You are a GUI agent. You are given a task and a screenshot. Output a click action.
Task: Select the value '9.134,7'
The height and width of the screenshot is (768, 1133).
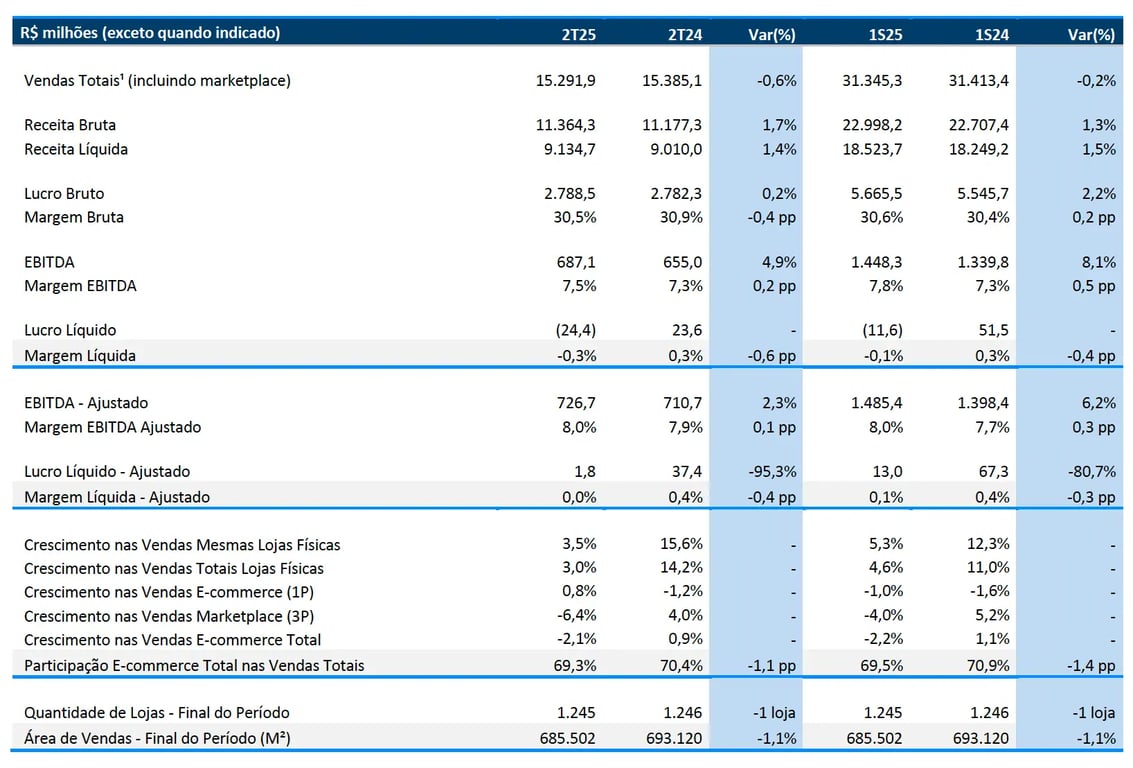point(570,149)
